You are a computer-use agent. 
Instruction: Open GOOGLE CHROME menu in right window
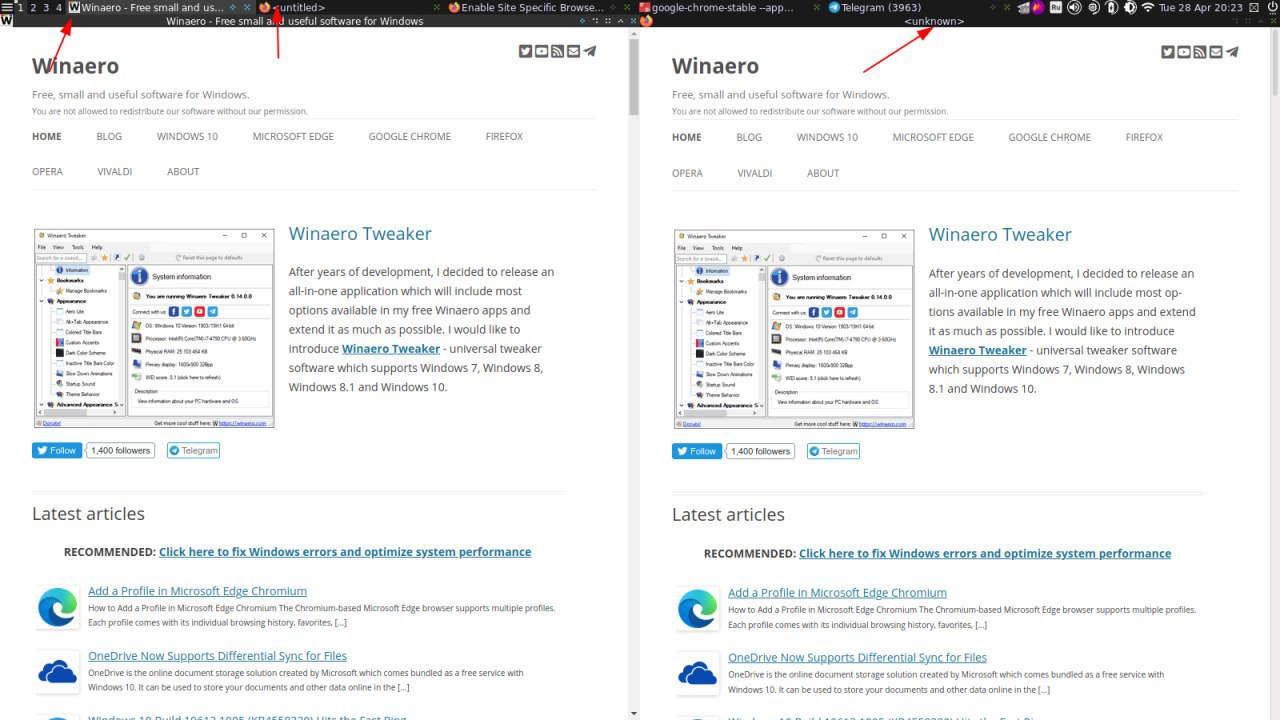1049,137
